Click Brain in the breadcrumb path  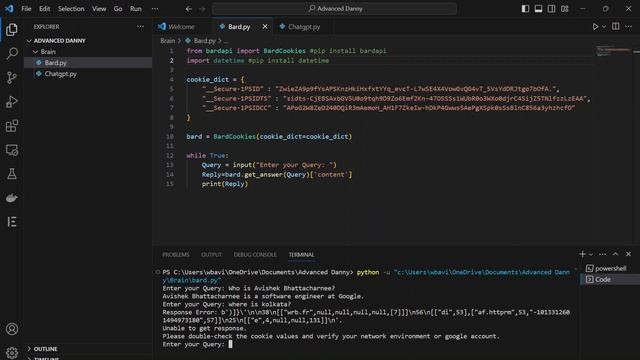click(167, 41)
